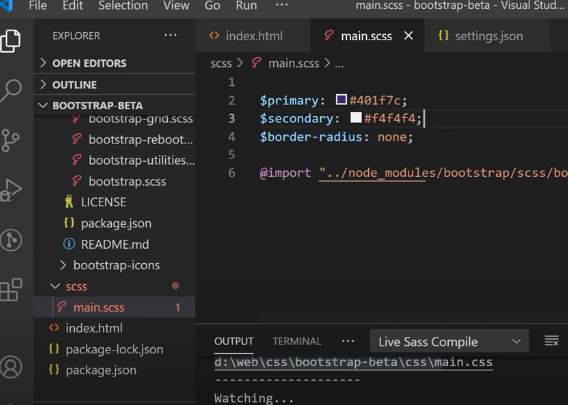Open bootstrap-reboot file in explorer
Image resolution: width=568 pixels, height=405 pixels.
click(x=114, y=139)
